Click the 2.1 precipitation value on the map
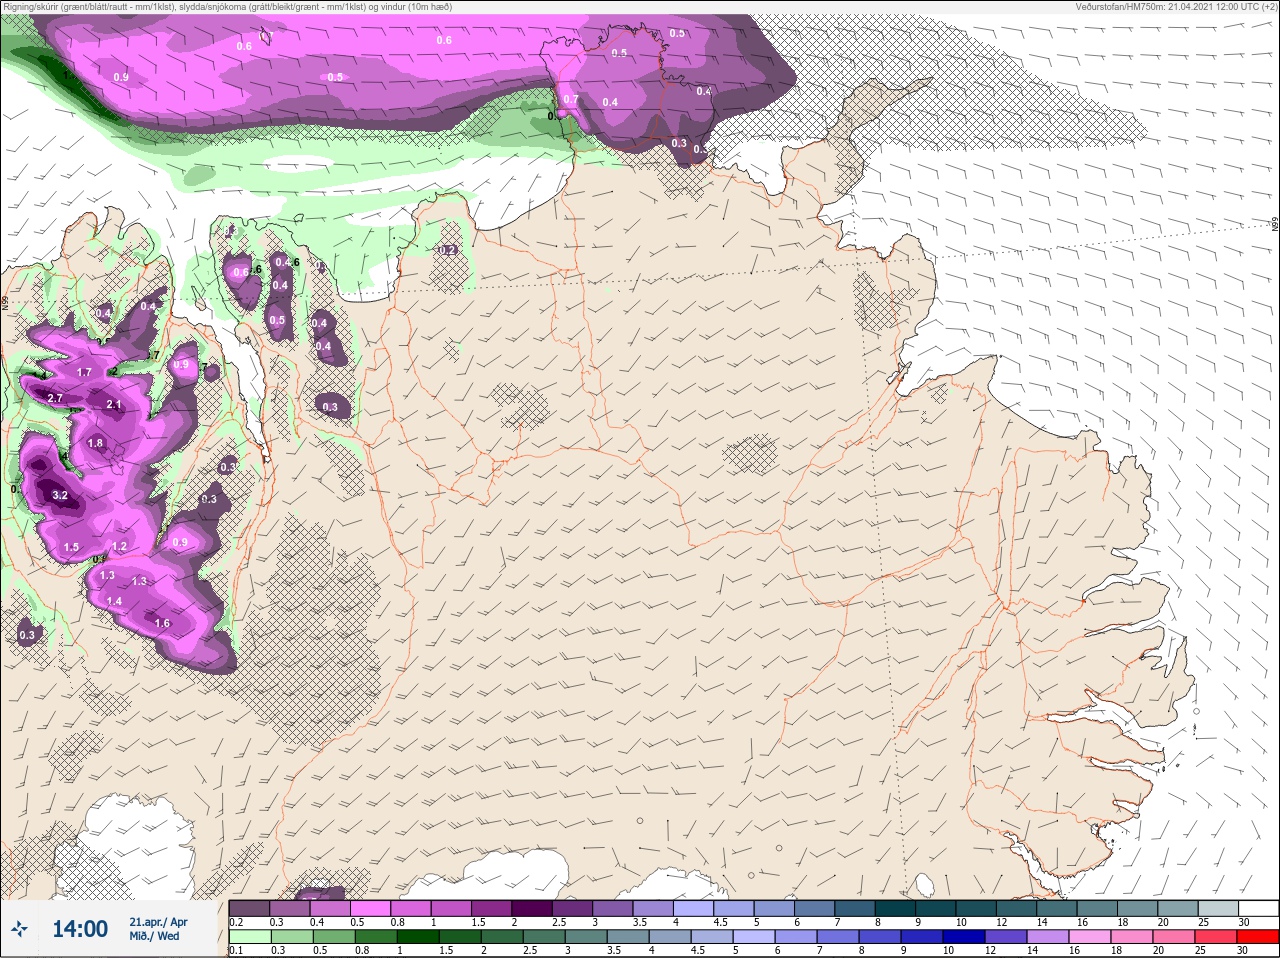Screen dimensions: 1280x958 pos(114,405)
